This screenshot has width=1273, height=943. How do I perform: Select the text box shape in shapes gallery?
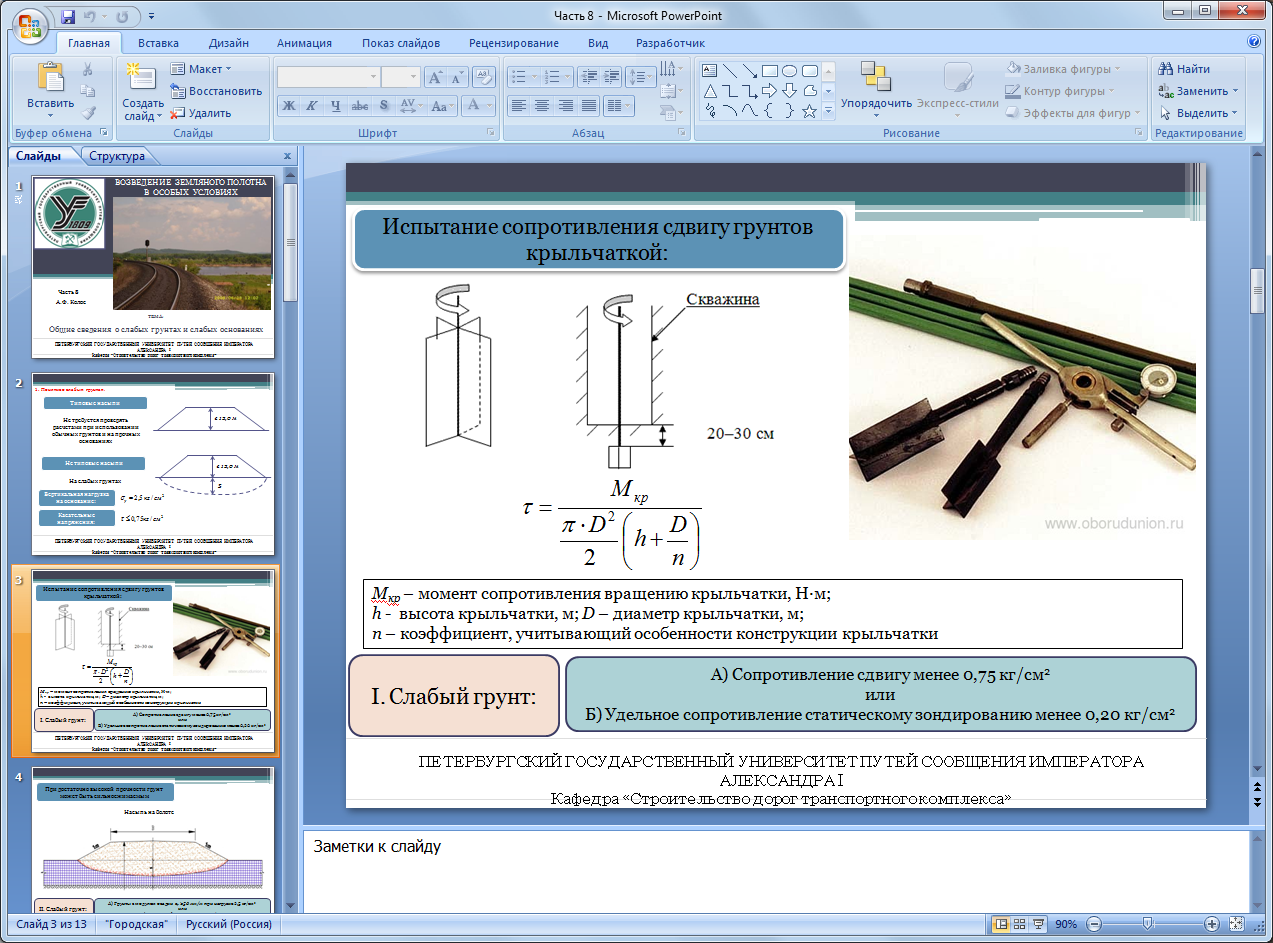click(710, 70)
